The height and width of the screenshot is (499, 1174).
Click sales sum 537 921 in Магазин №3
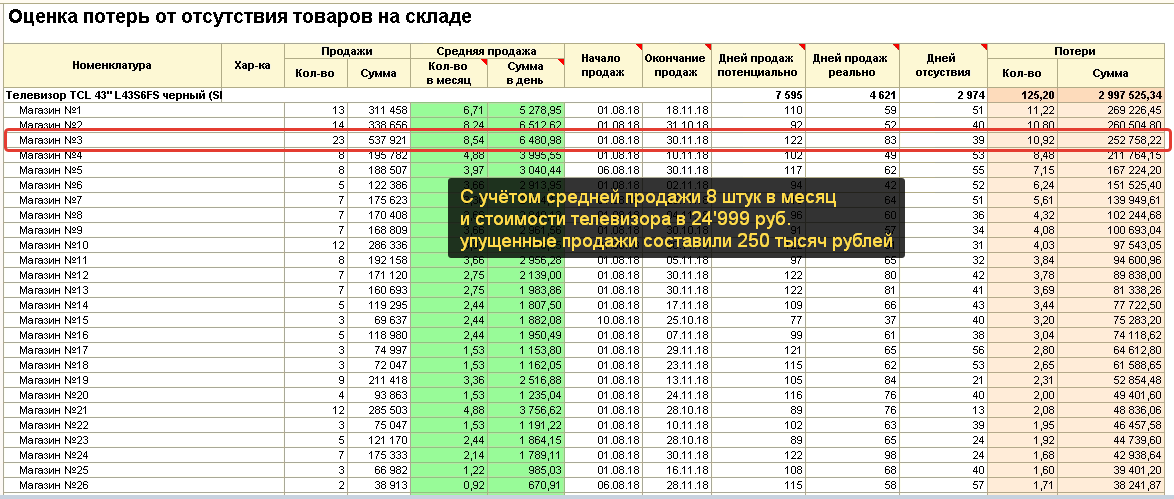(x=387, y=140)
